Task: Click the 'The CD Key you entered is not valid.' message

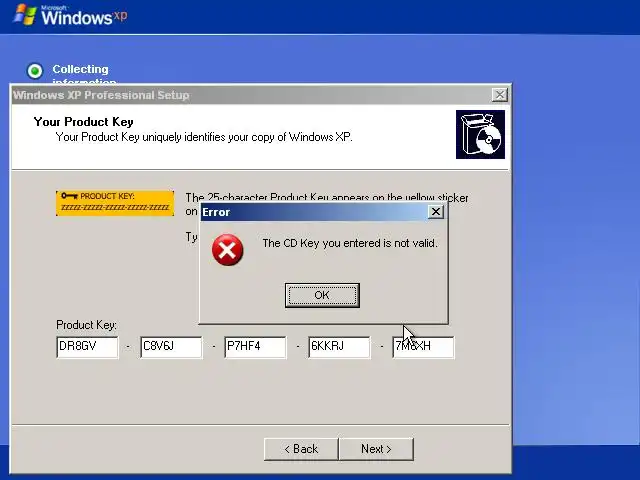Action: (x=350, y=243)
